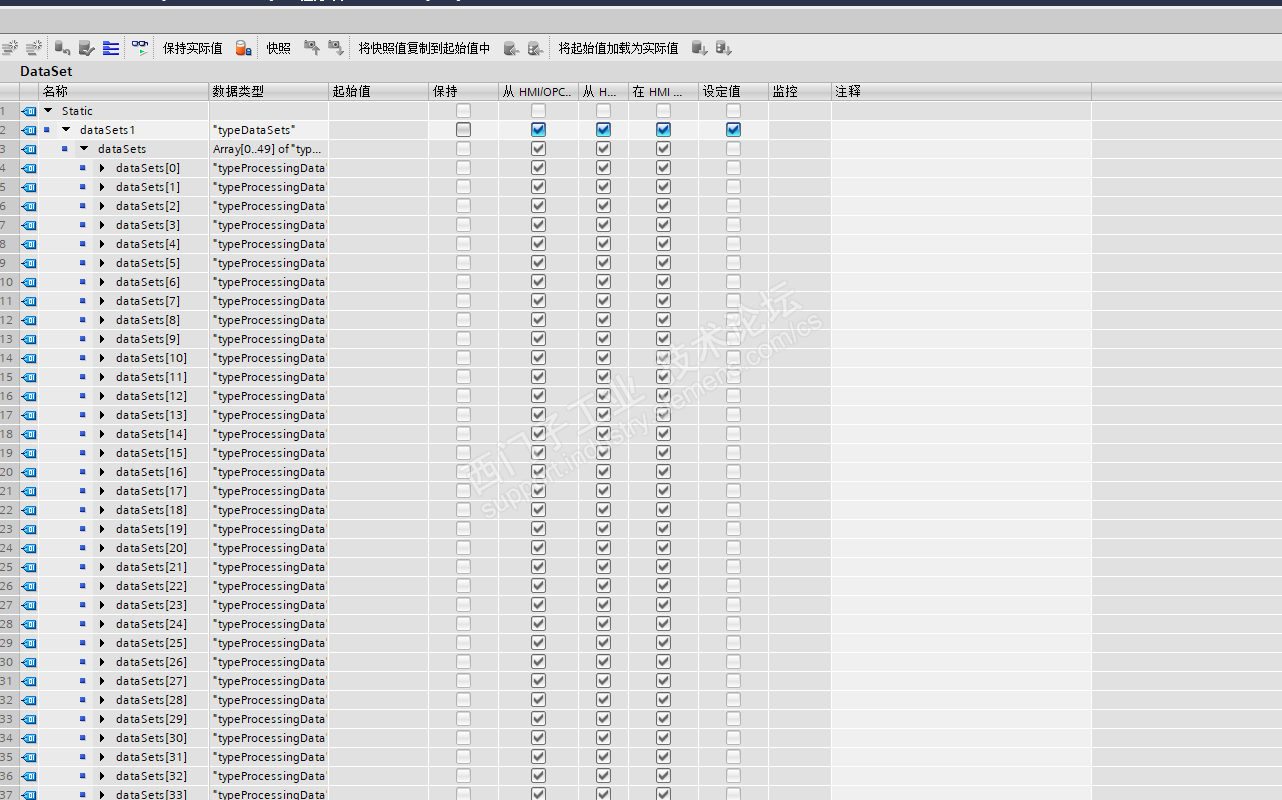The width and height of the screenshot is (1282, 800).
Task: Click the 监控 column header
Action: click(800, 91)
